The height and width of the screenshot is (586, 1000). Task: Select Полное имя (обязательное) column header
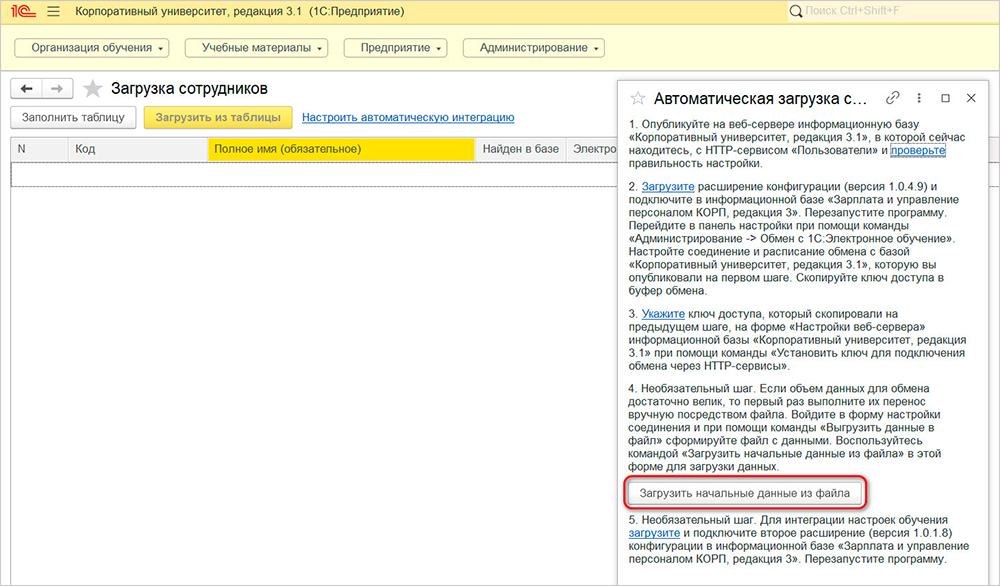(x=341, y=149)
